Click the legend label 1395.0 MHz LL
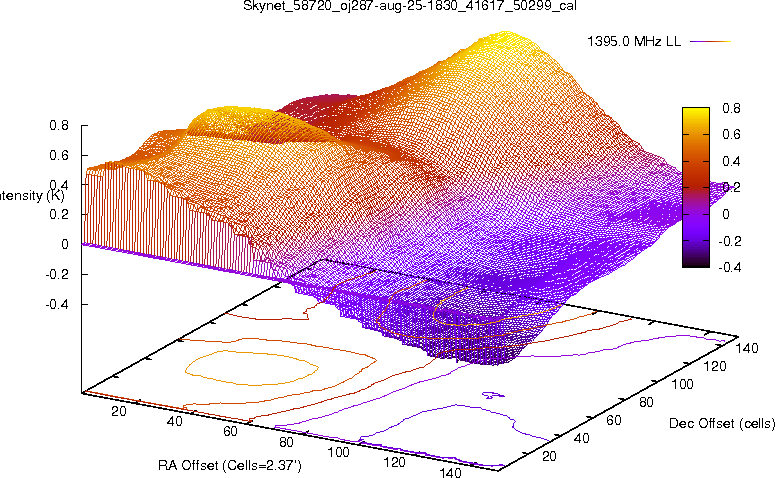The image size is (775, 478). tap(634, 42)
